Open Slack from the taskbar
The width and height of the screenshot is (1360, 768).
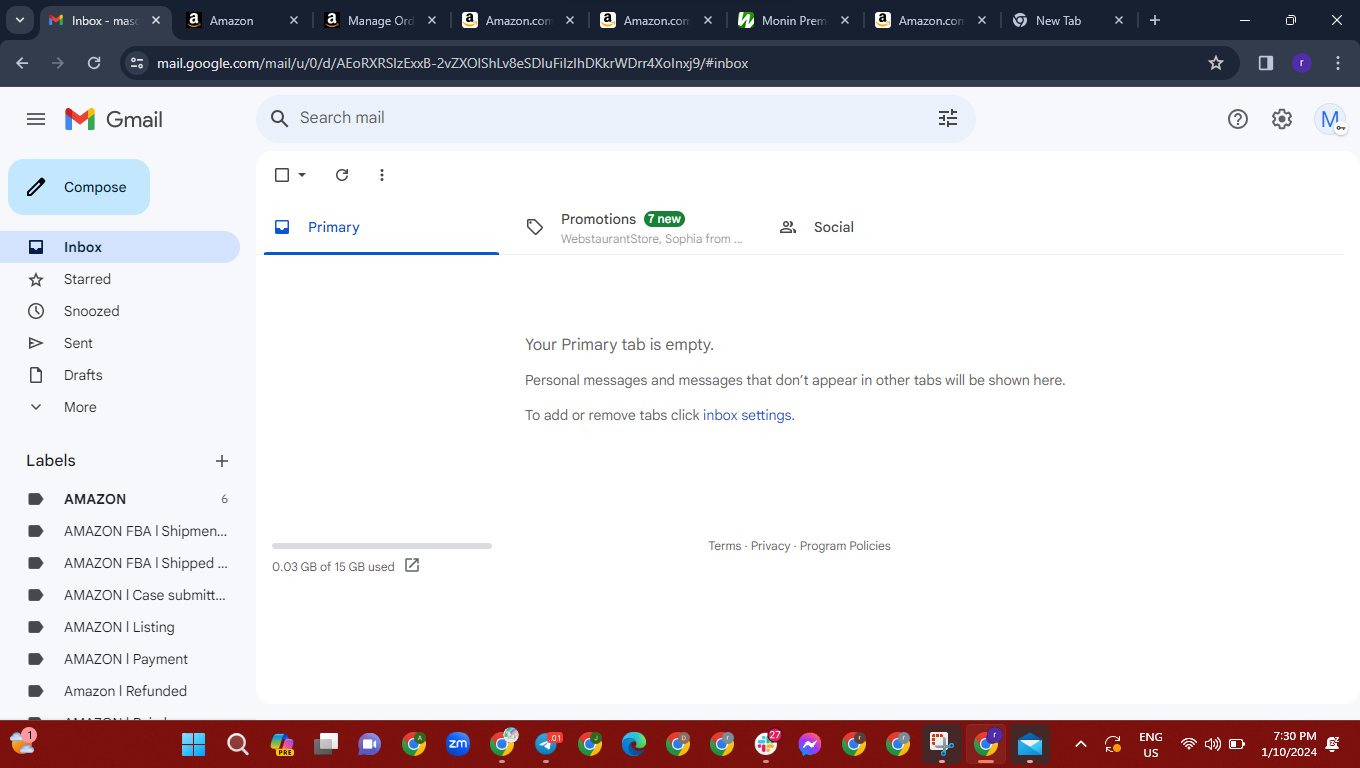click(767, 744)
